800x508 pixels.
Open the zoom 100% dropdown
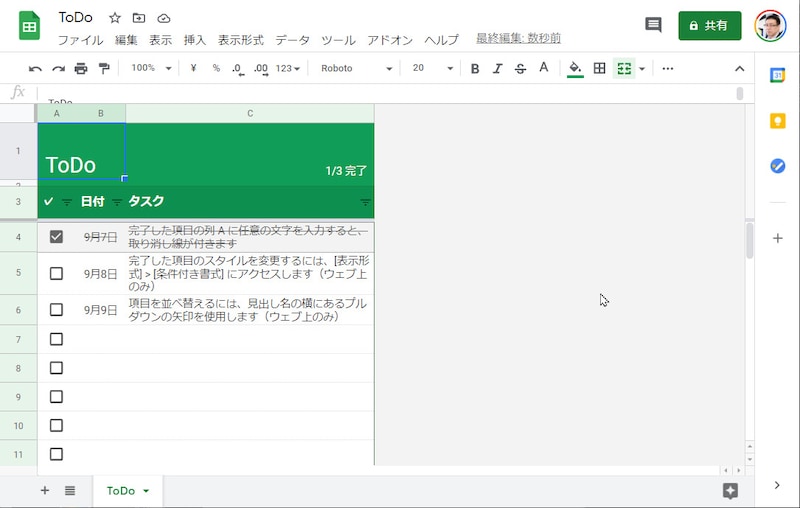pos(151,68)
